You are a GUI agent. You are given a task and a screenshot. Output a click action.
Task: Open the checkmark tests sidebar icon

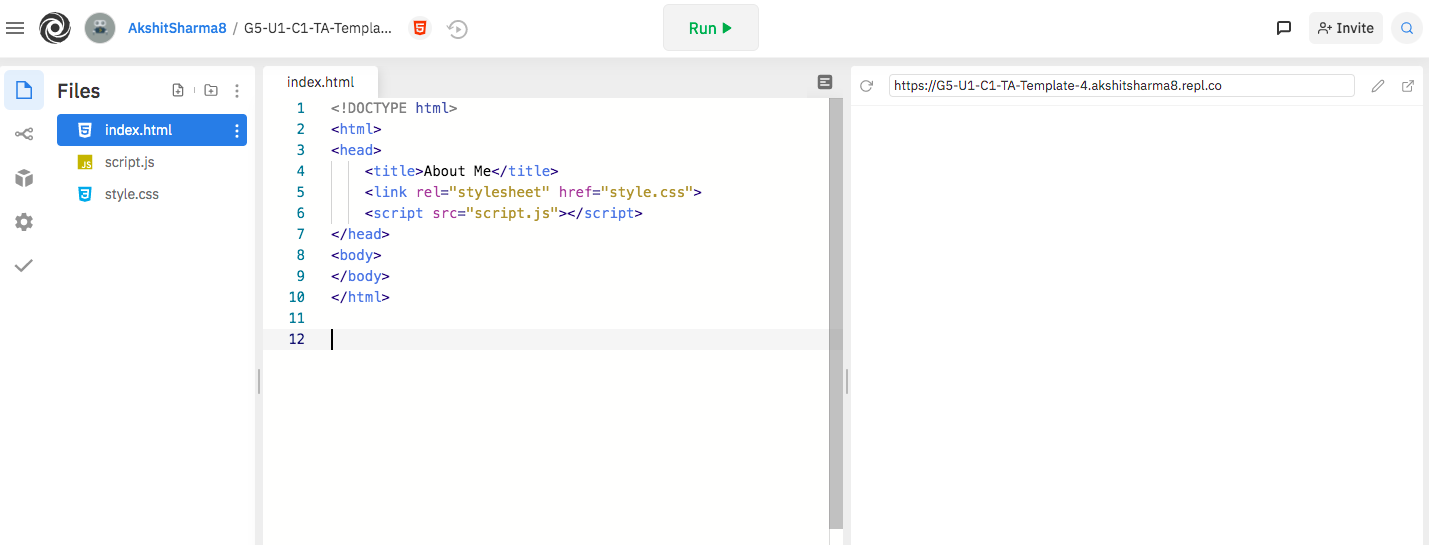[x=24, y=266]
